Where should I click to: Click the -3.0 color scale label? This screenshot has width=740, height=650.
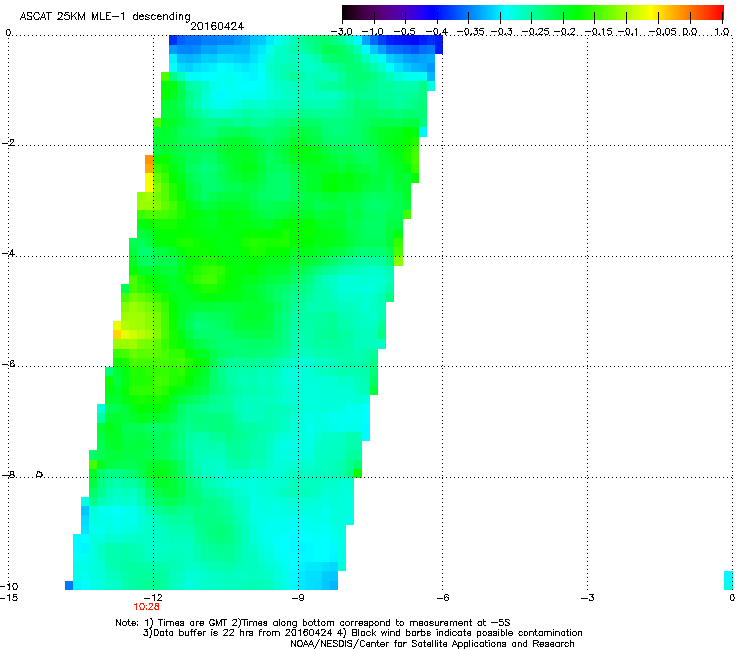click(x=342, y=32)
